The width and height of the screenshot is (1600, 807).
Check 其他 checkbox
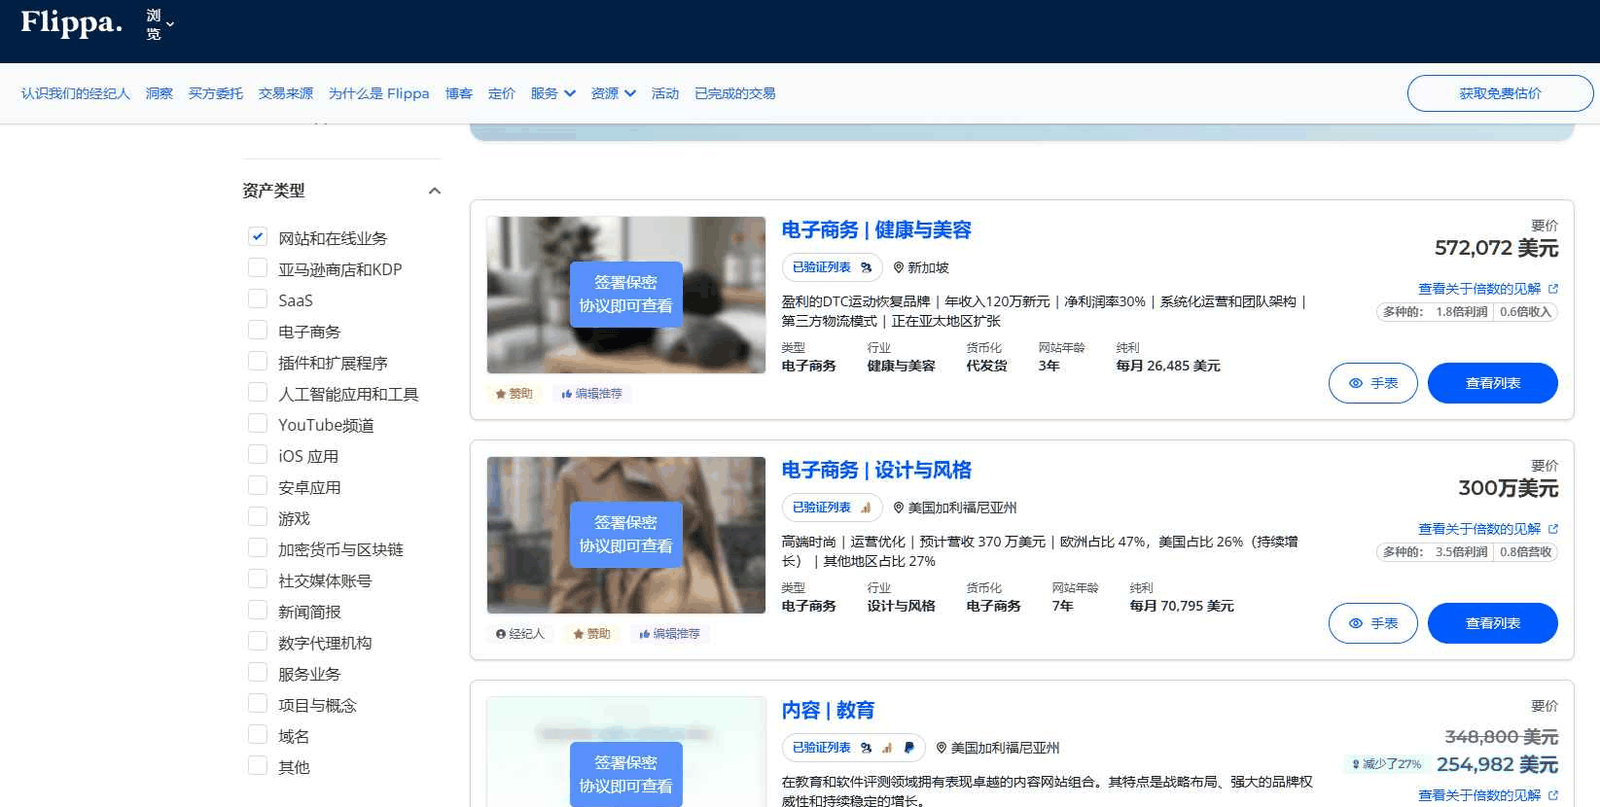(257, 765)
